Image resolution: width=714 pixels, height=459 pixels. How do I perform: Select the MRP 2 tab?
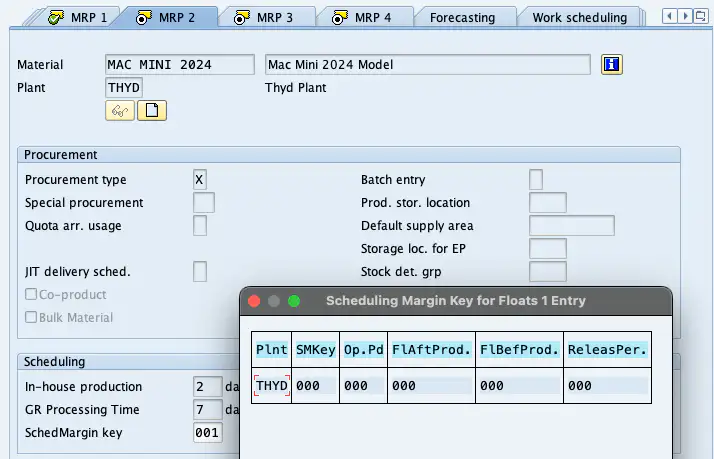166,18
